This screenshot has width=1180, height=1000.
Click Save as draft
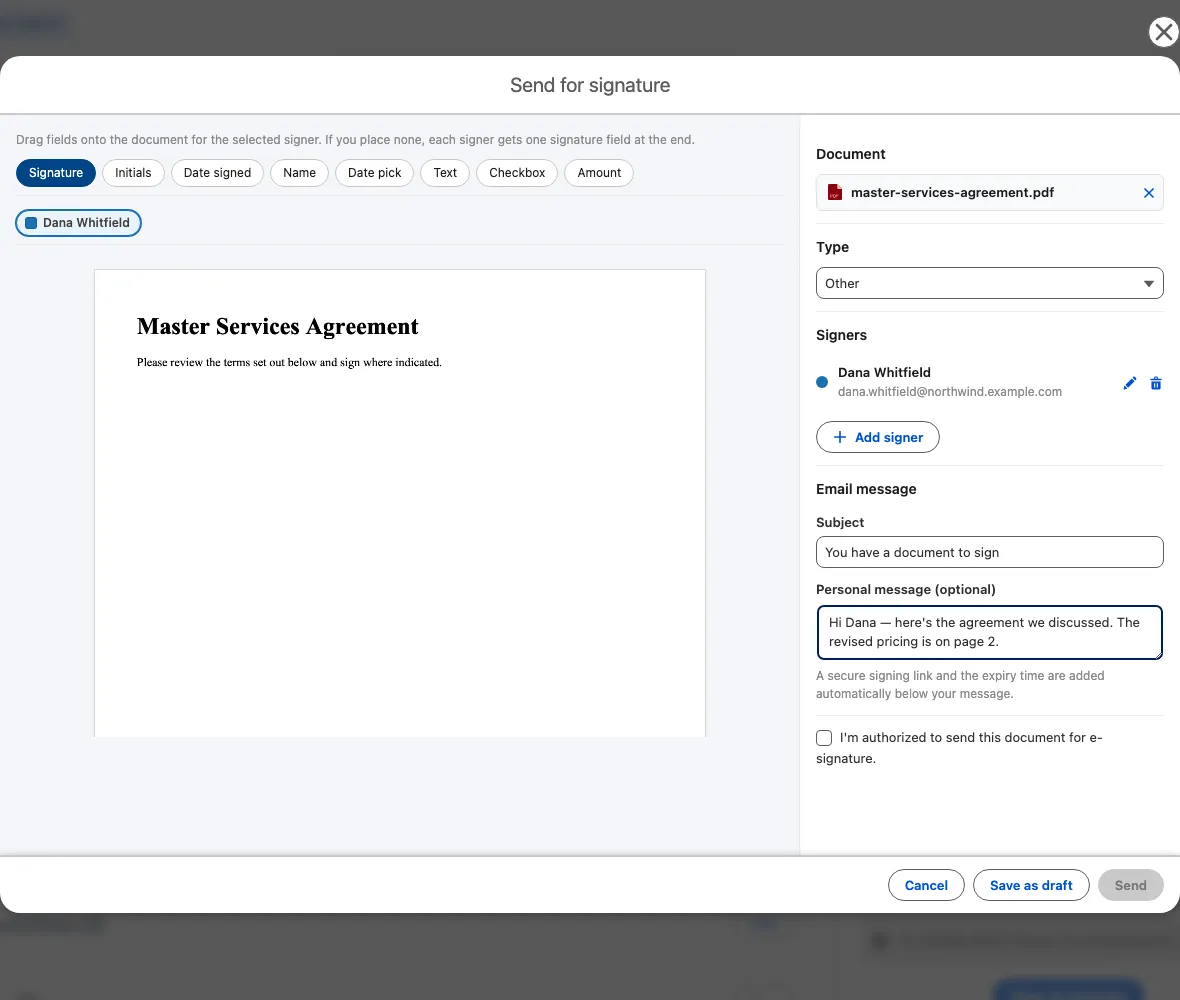[1031, 885]
